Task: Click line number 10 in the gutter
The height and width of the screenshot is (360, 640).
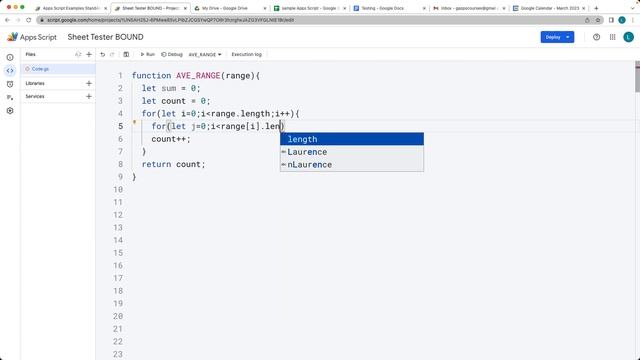Action: [118, 190]
